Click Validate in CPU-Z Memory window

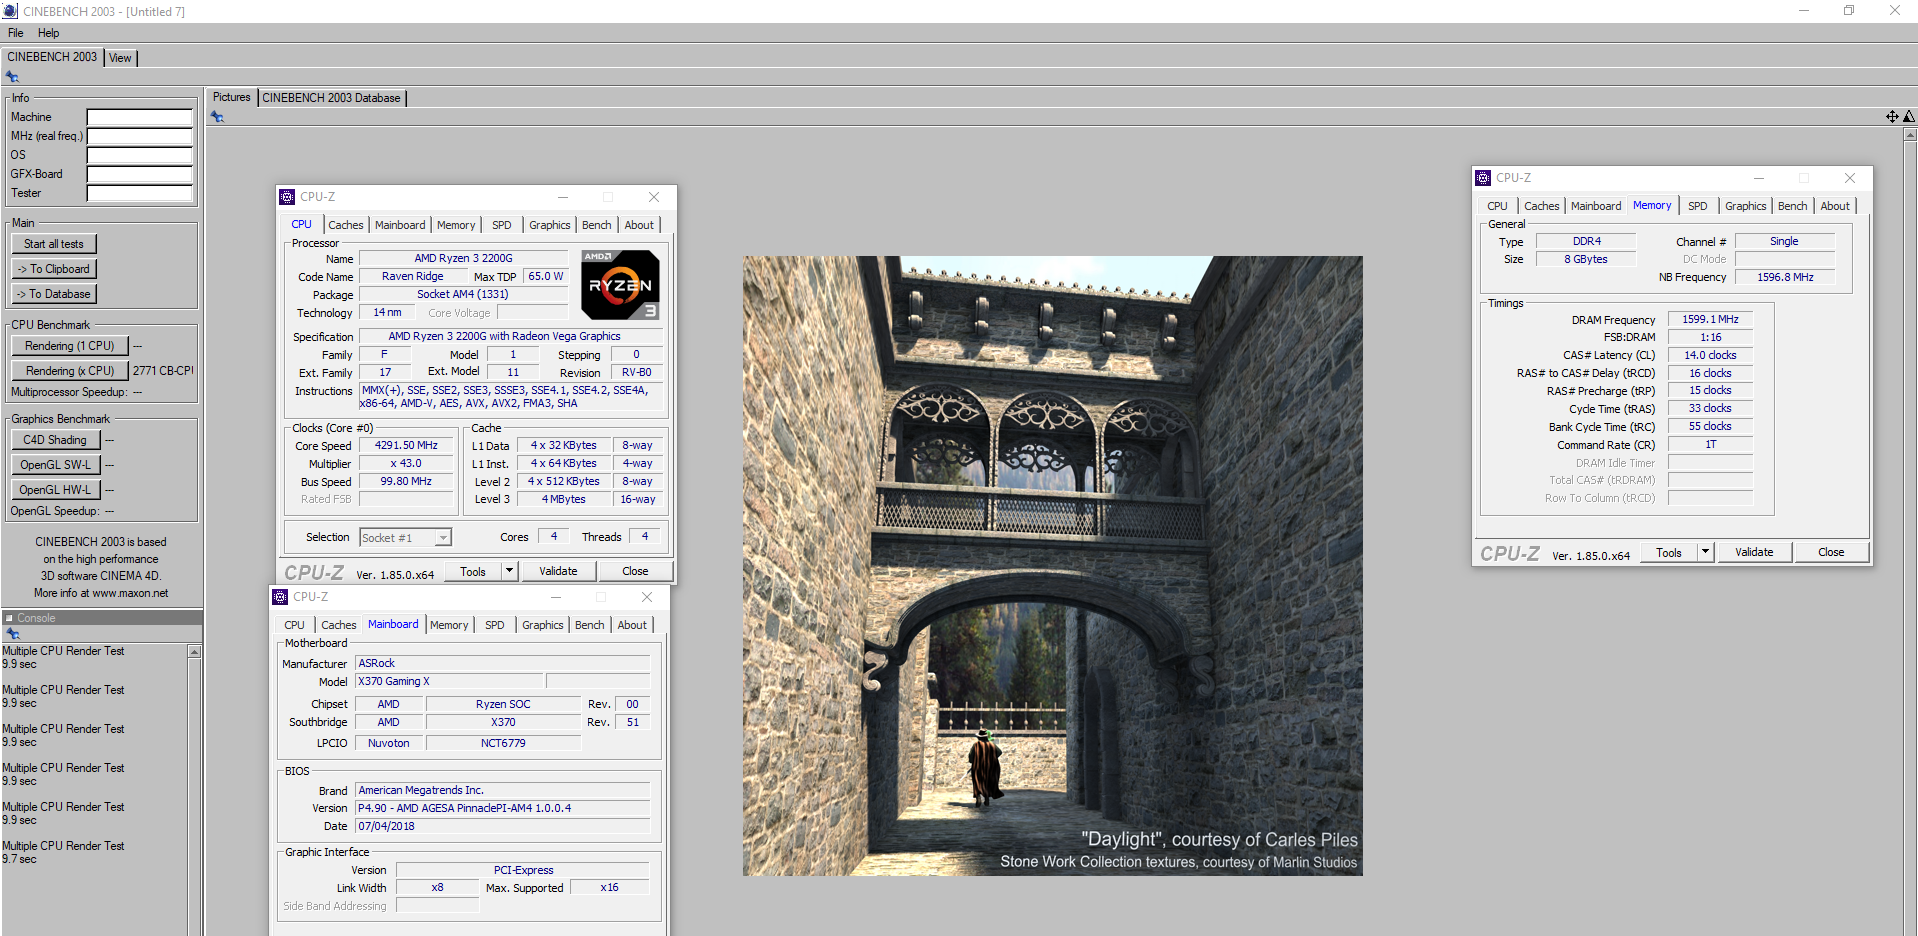coord(1754,552)
